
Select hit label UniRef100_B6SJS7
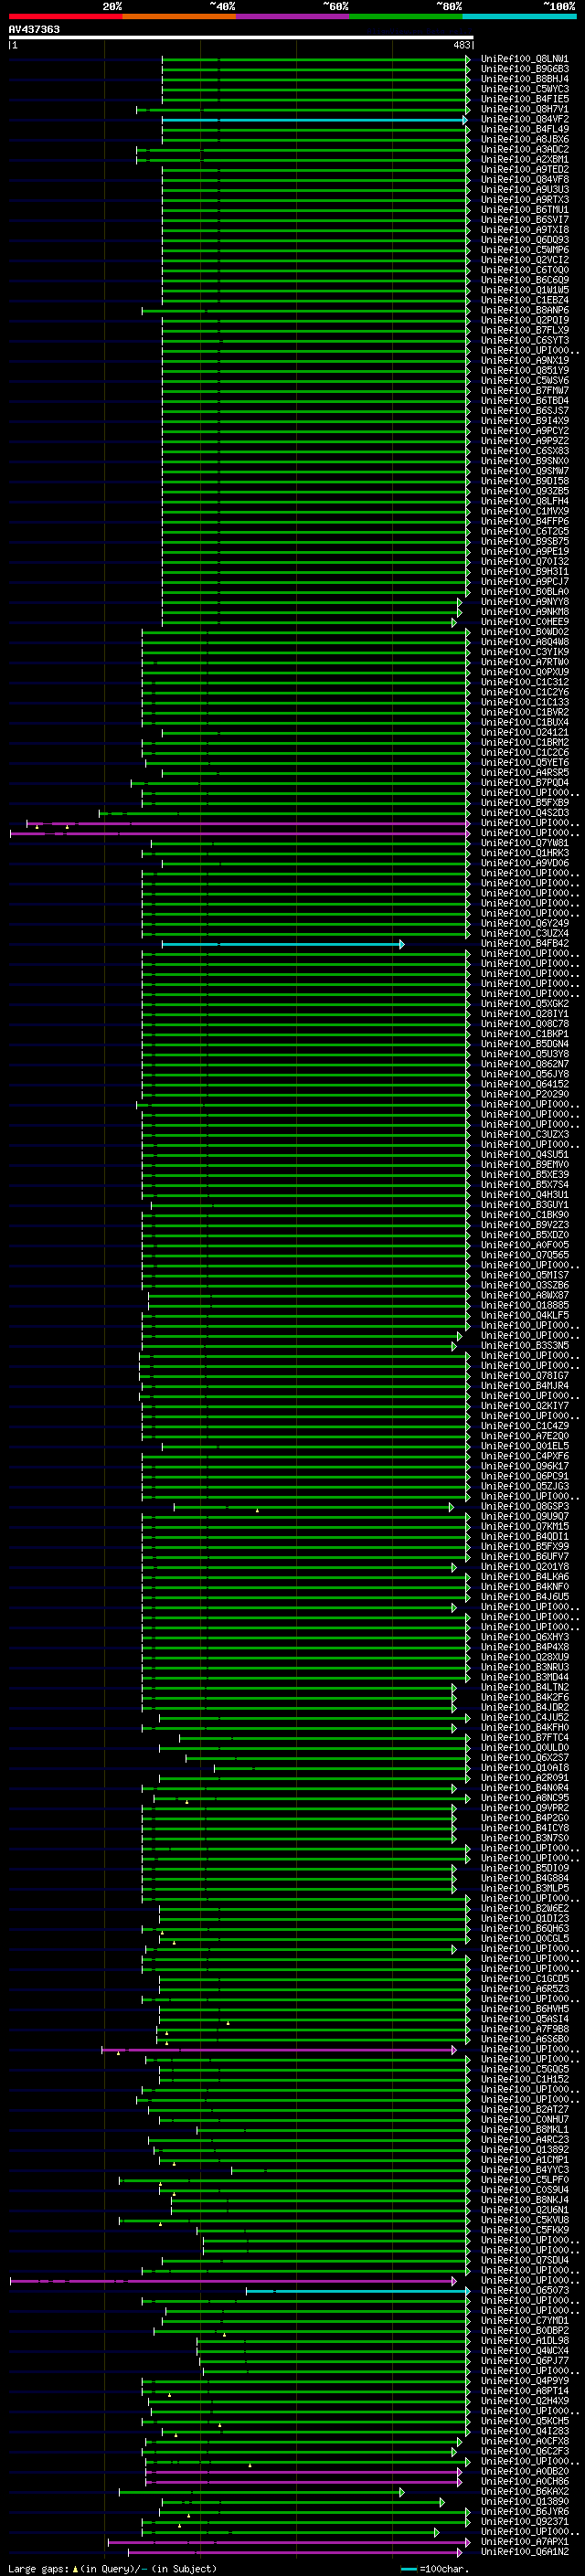click(525, 411)
